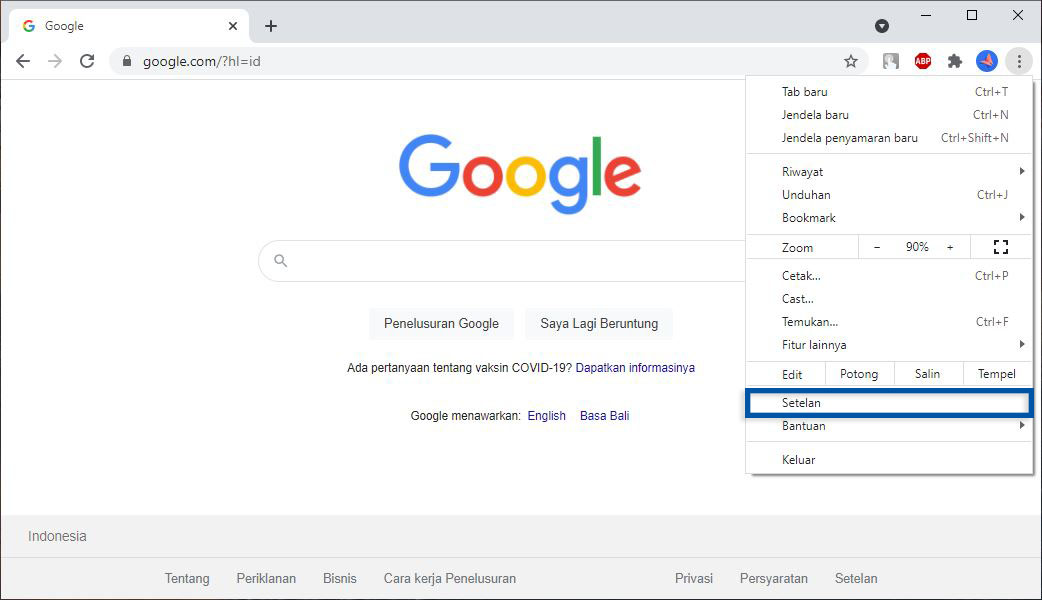Open Jendela penyamaran baru
This screenshot has width=1042, height=600.
click(851, 137)
